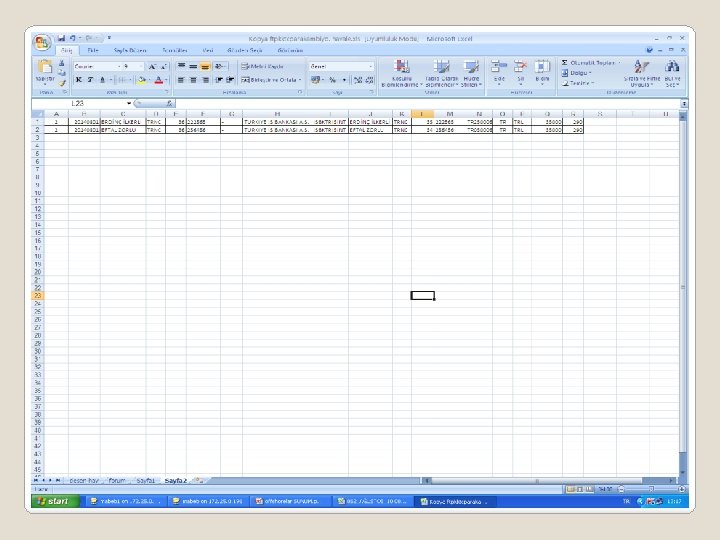Image resolution: width=720 pixels, height=540 pixels.
Task: Toggle italic formatting button
Action: 90,80
